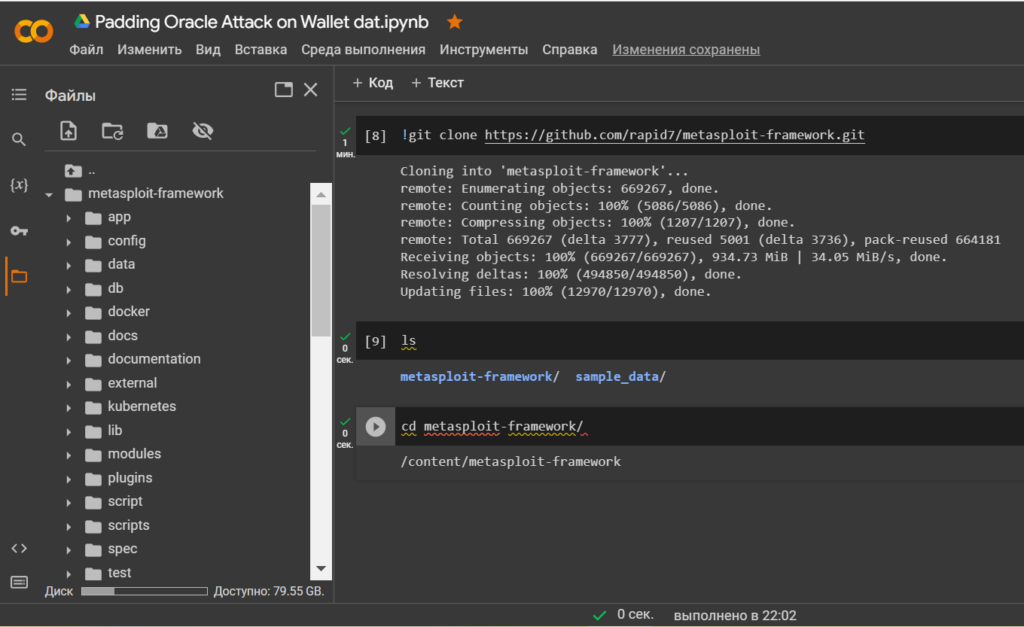Open the Файл menu
Screen dimensions: 1024x627
(86, 50)
